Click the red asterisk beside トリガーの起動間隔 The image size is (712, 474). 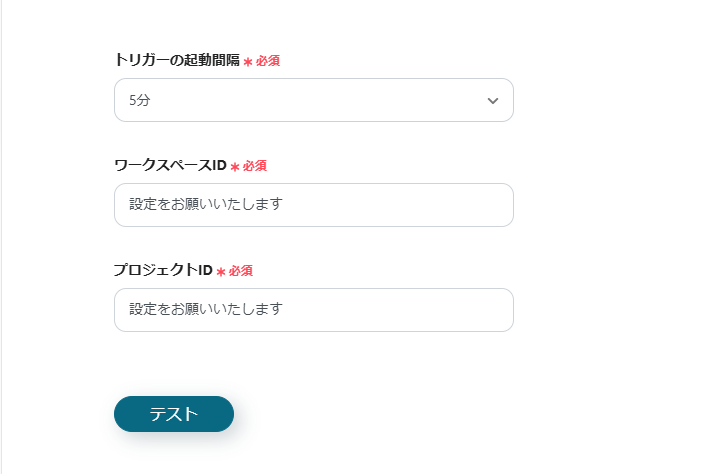(248, 62)
